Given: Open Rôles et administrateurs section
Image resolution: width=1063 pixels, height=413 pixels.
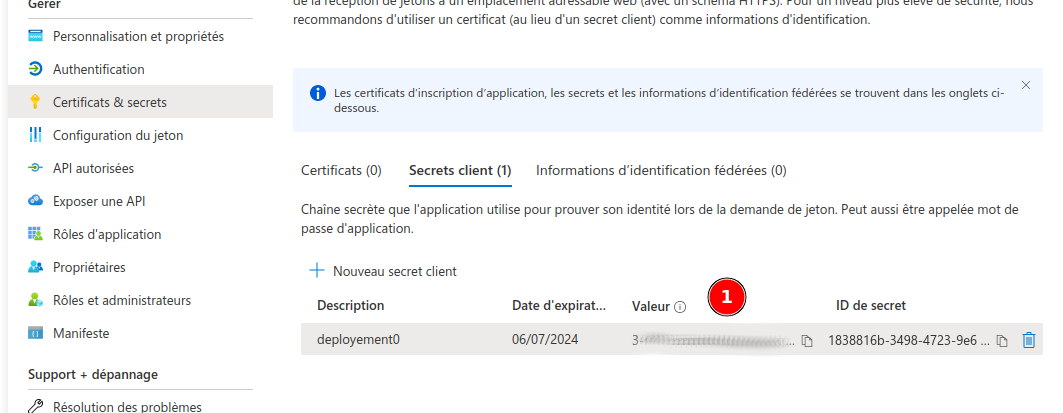Looking at the screenshot, I should (x=122, y=300).
